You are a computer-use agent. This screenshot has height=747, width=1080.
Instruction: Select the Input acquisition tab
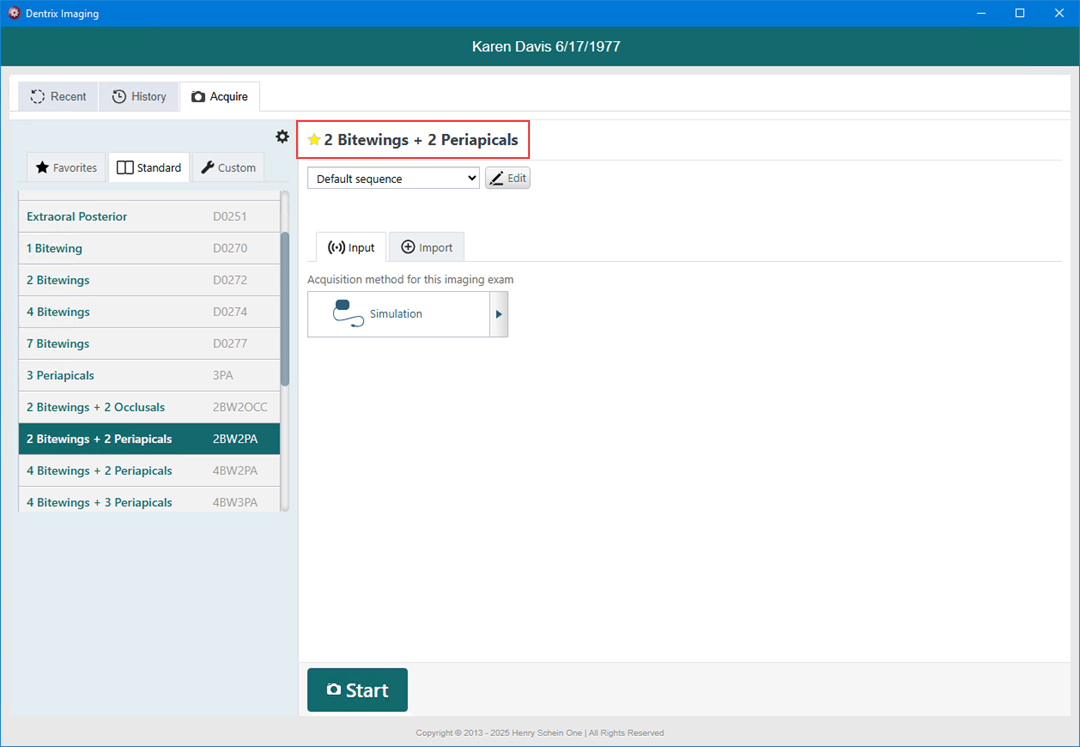coord(351,248)
